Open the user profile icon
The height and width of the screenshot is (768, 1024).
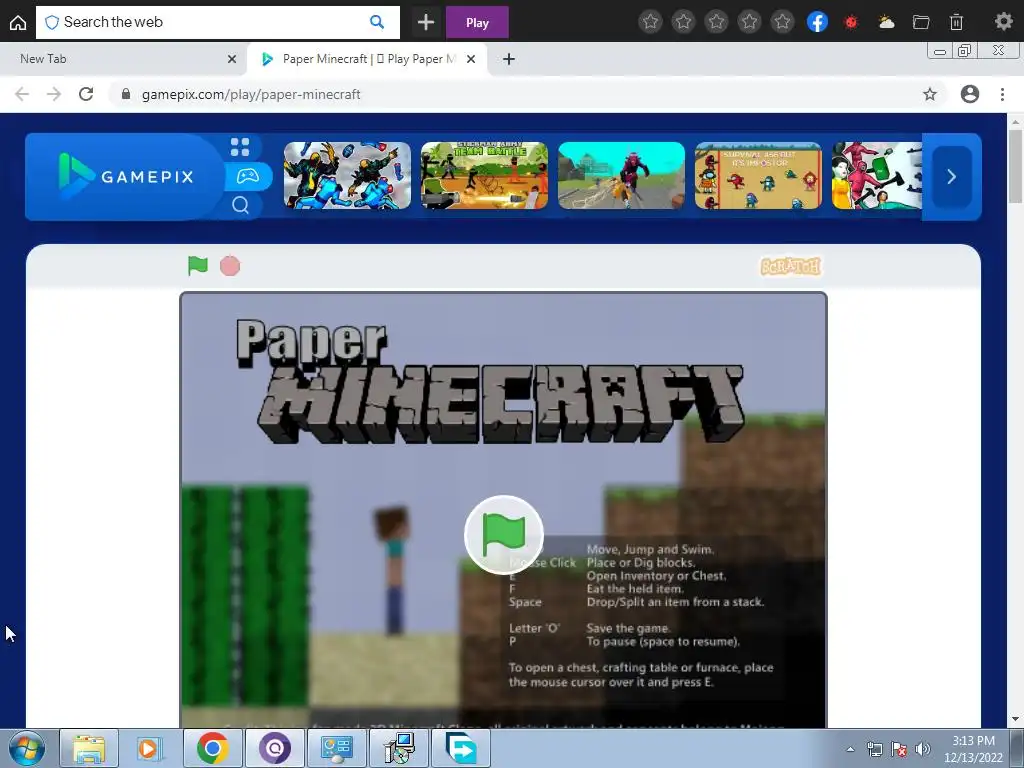click(970, 94)
